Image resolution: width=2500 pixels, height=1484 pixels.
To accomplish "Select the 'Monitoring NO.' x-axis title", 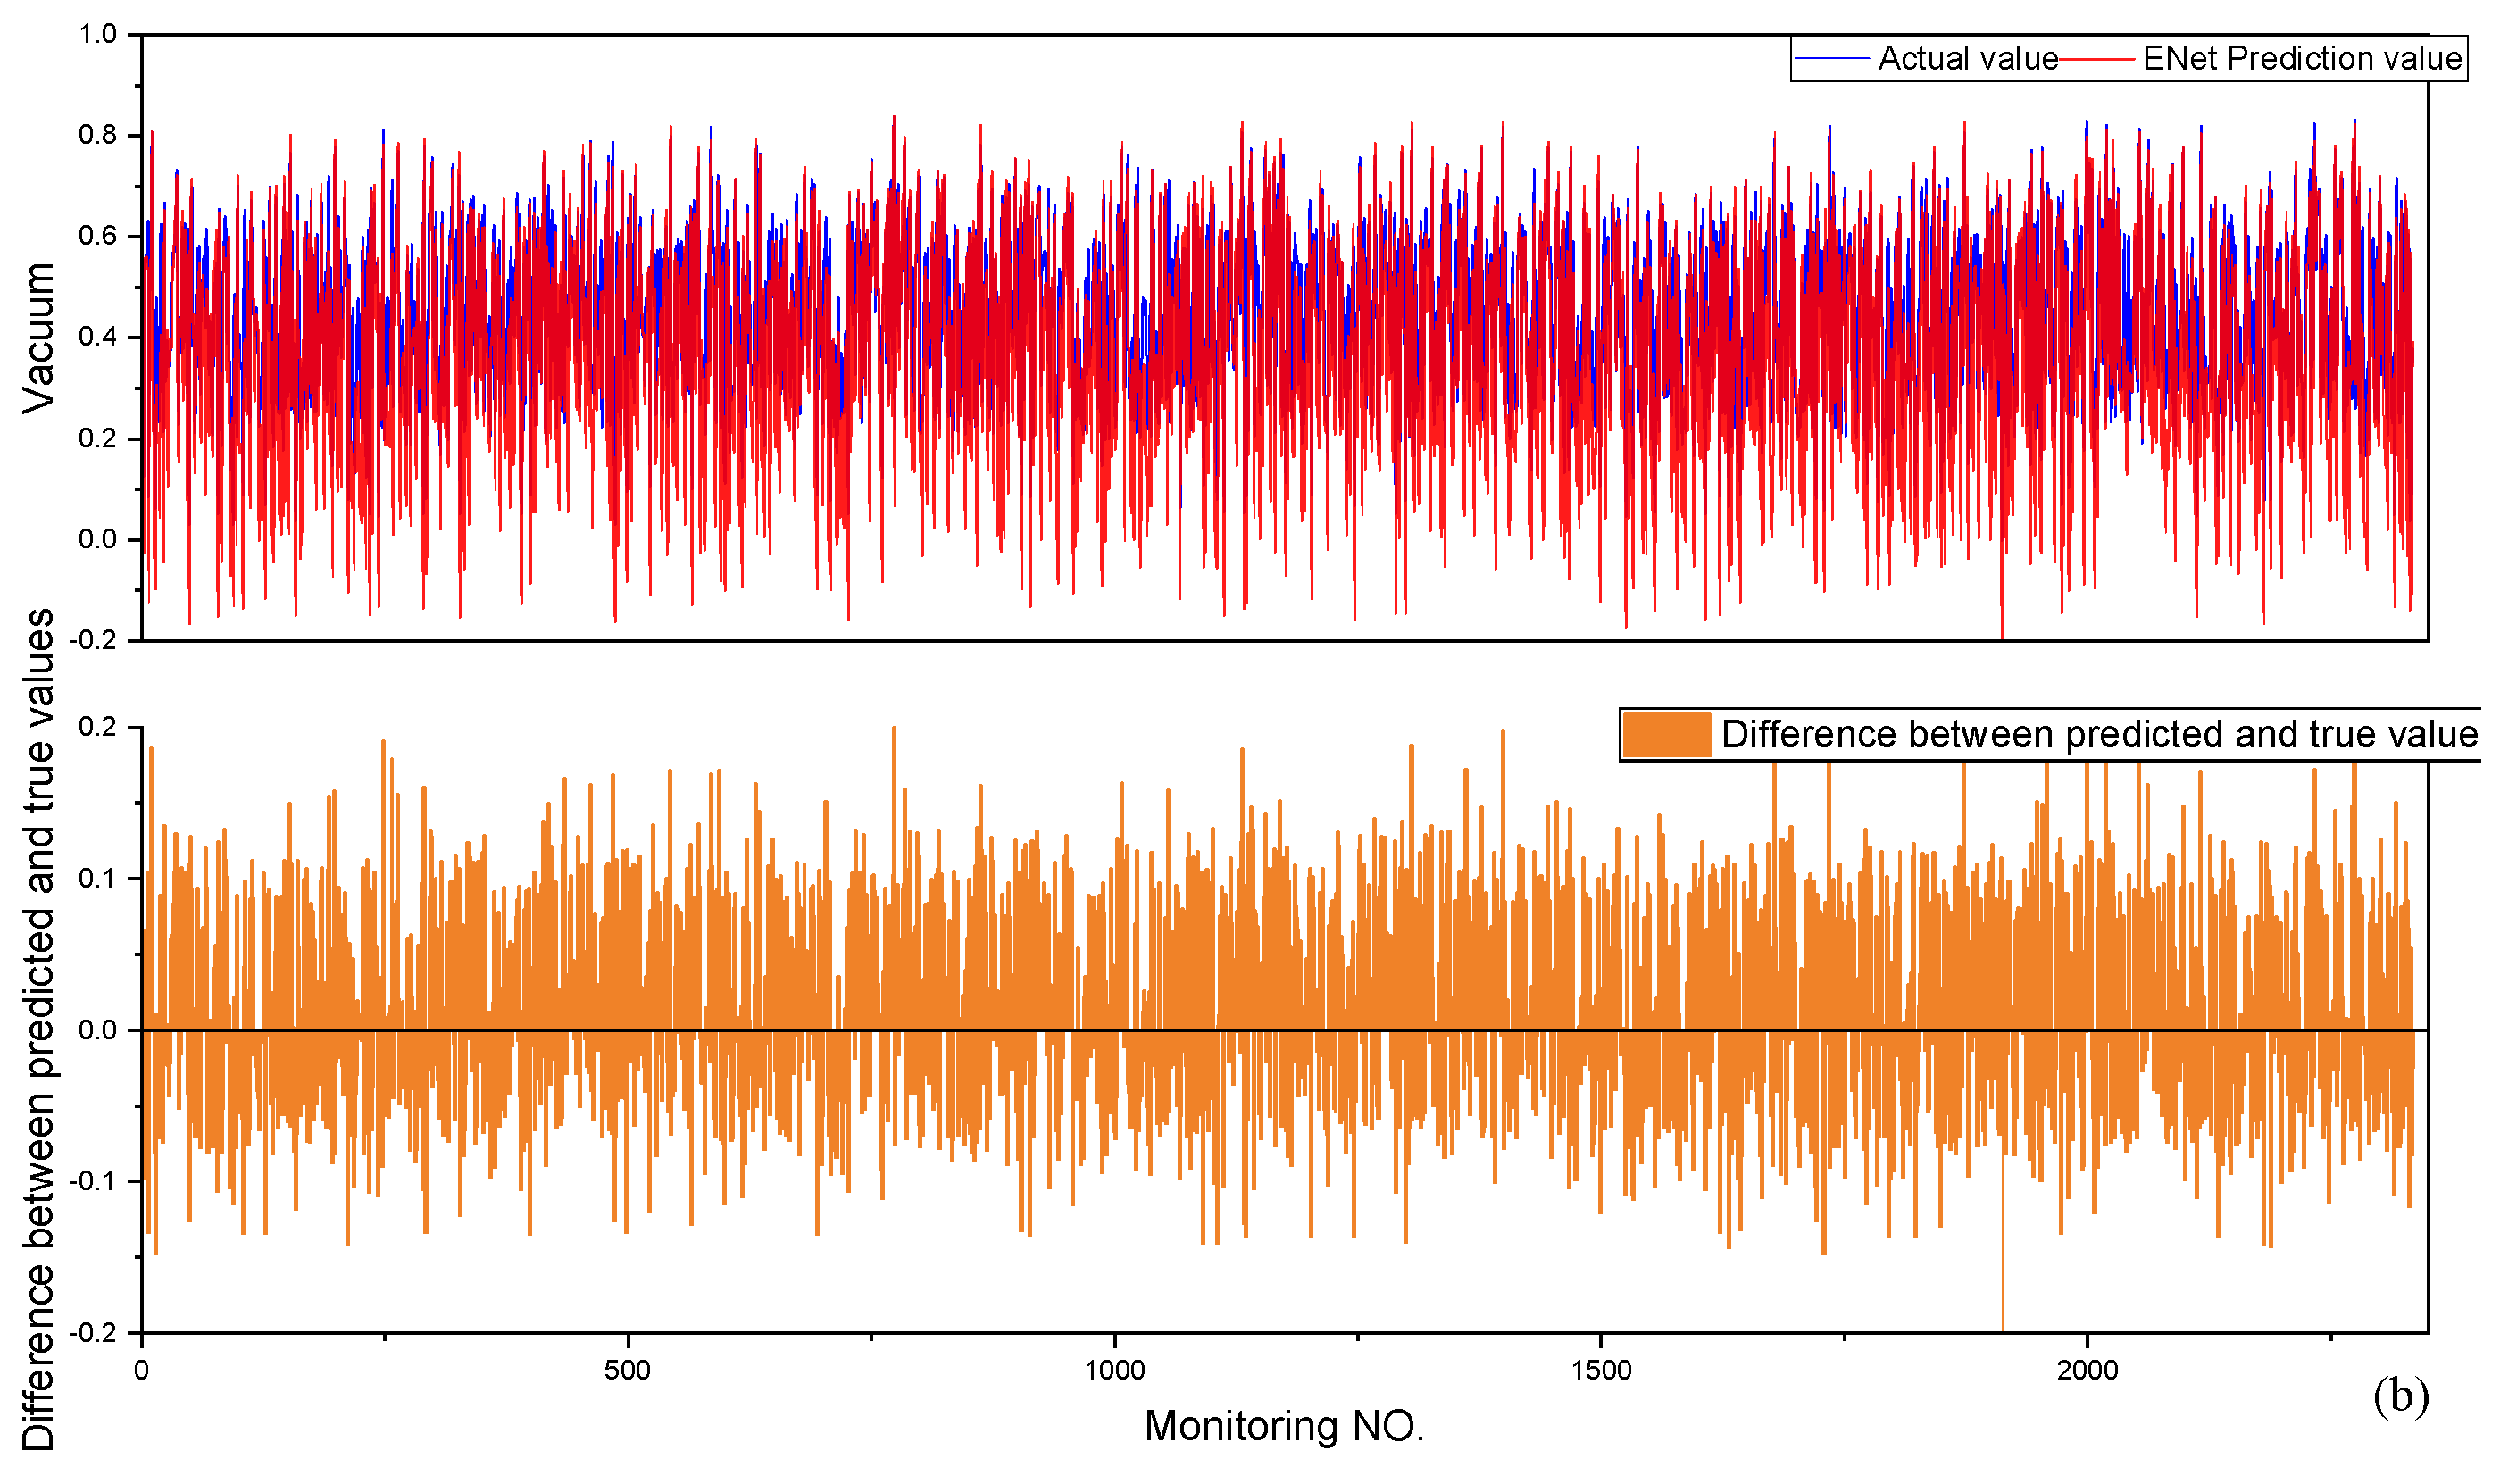I will click(x=1283, y=1427).
